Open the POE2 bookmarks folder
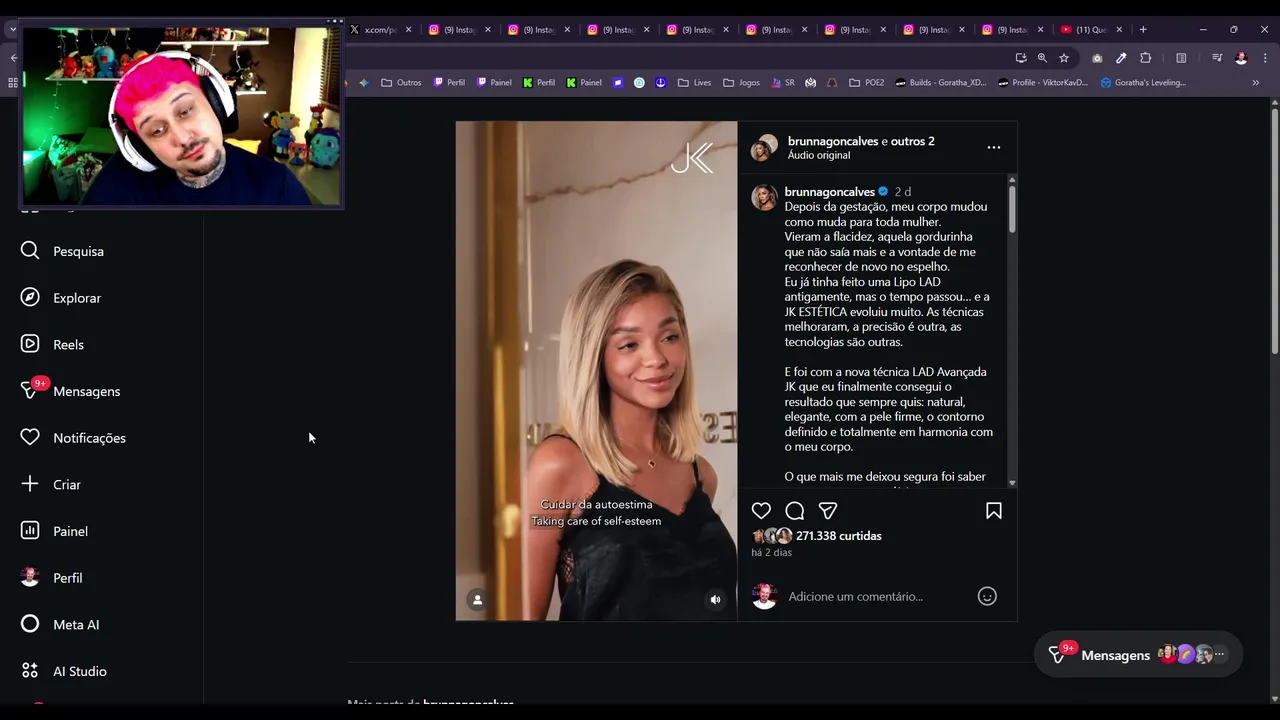The image size is (1280, 720). pos(866,82)
